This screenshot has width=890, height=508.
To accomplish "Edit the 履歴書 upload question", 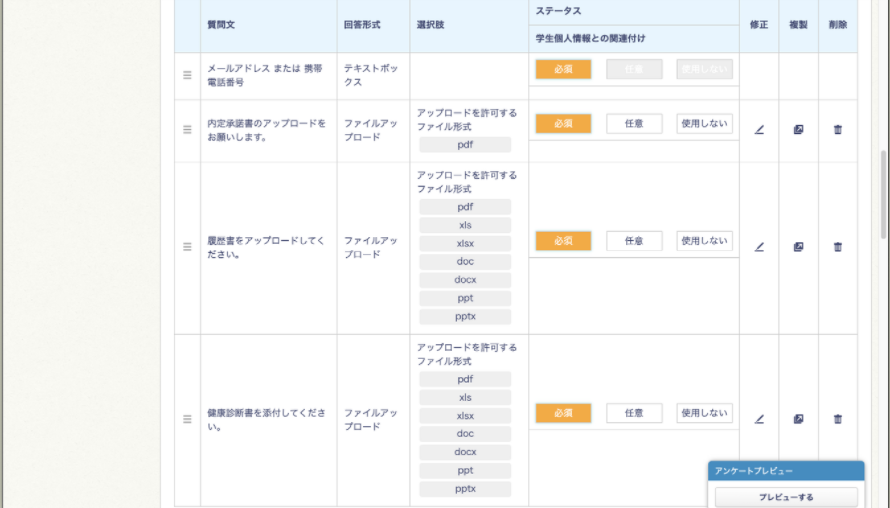I will (x=759, y=247).
